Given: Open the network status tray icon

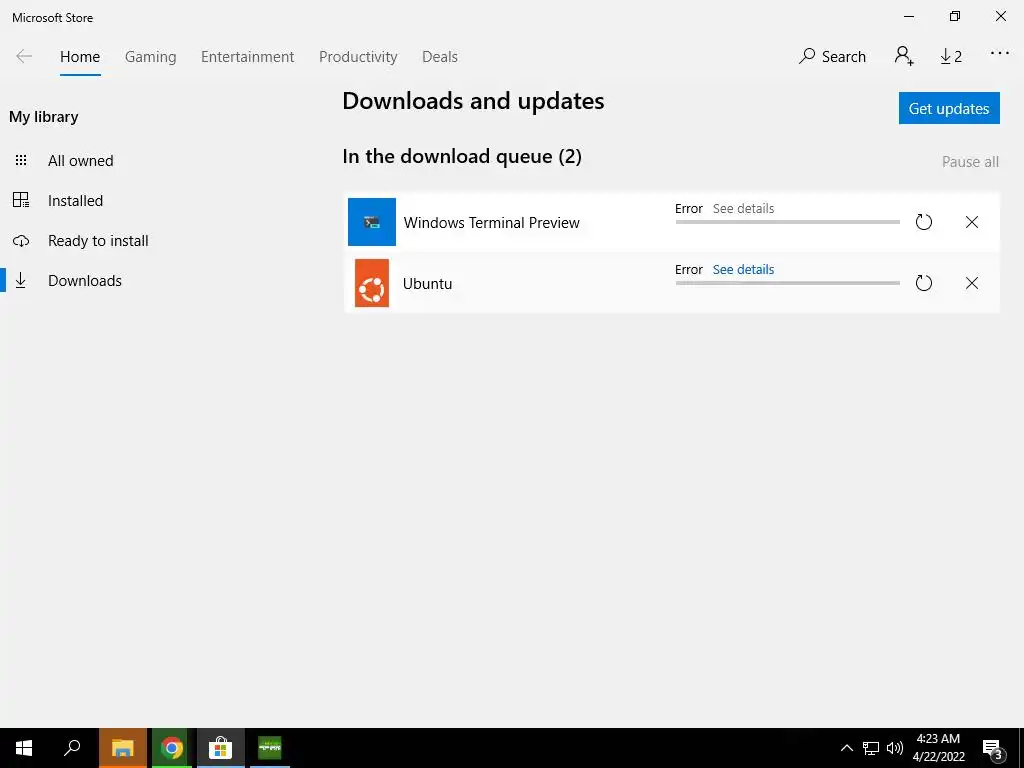Looking at the screenshot, I should [x=871, y=748].
